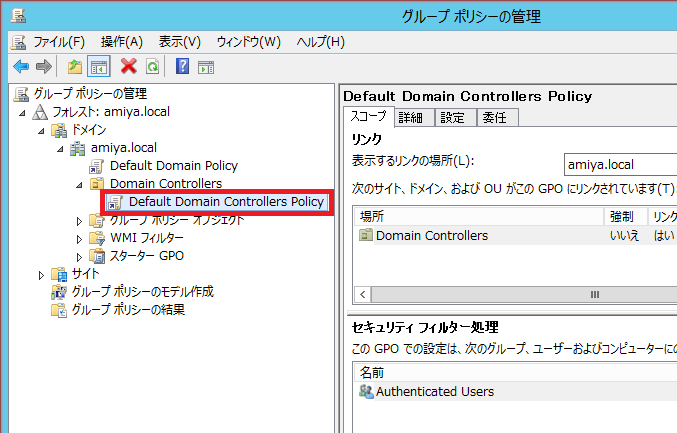Click the links list horizontal scrollbar thumb
This screenshot has width=677, height=433.
(524, 294)
